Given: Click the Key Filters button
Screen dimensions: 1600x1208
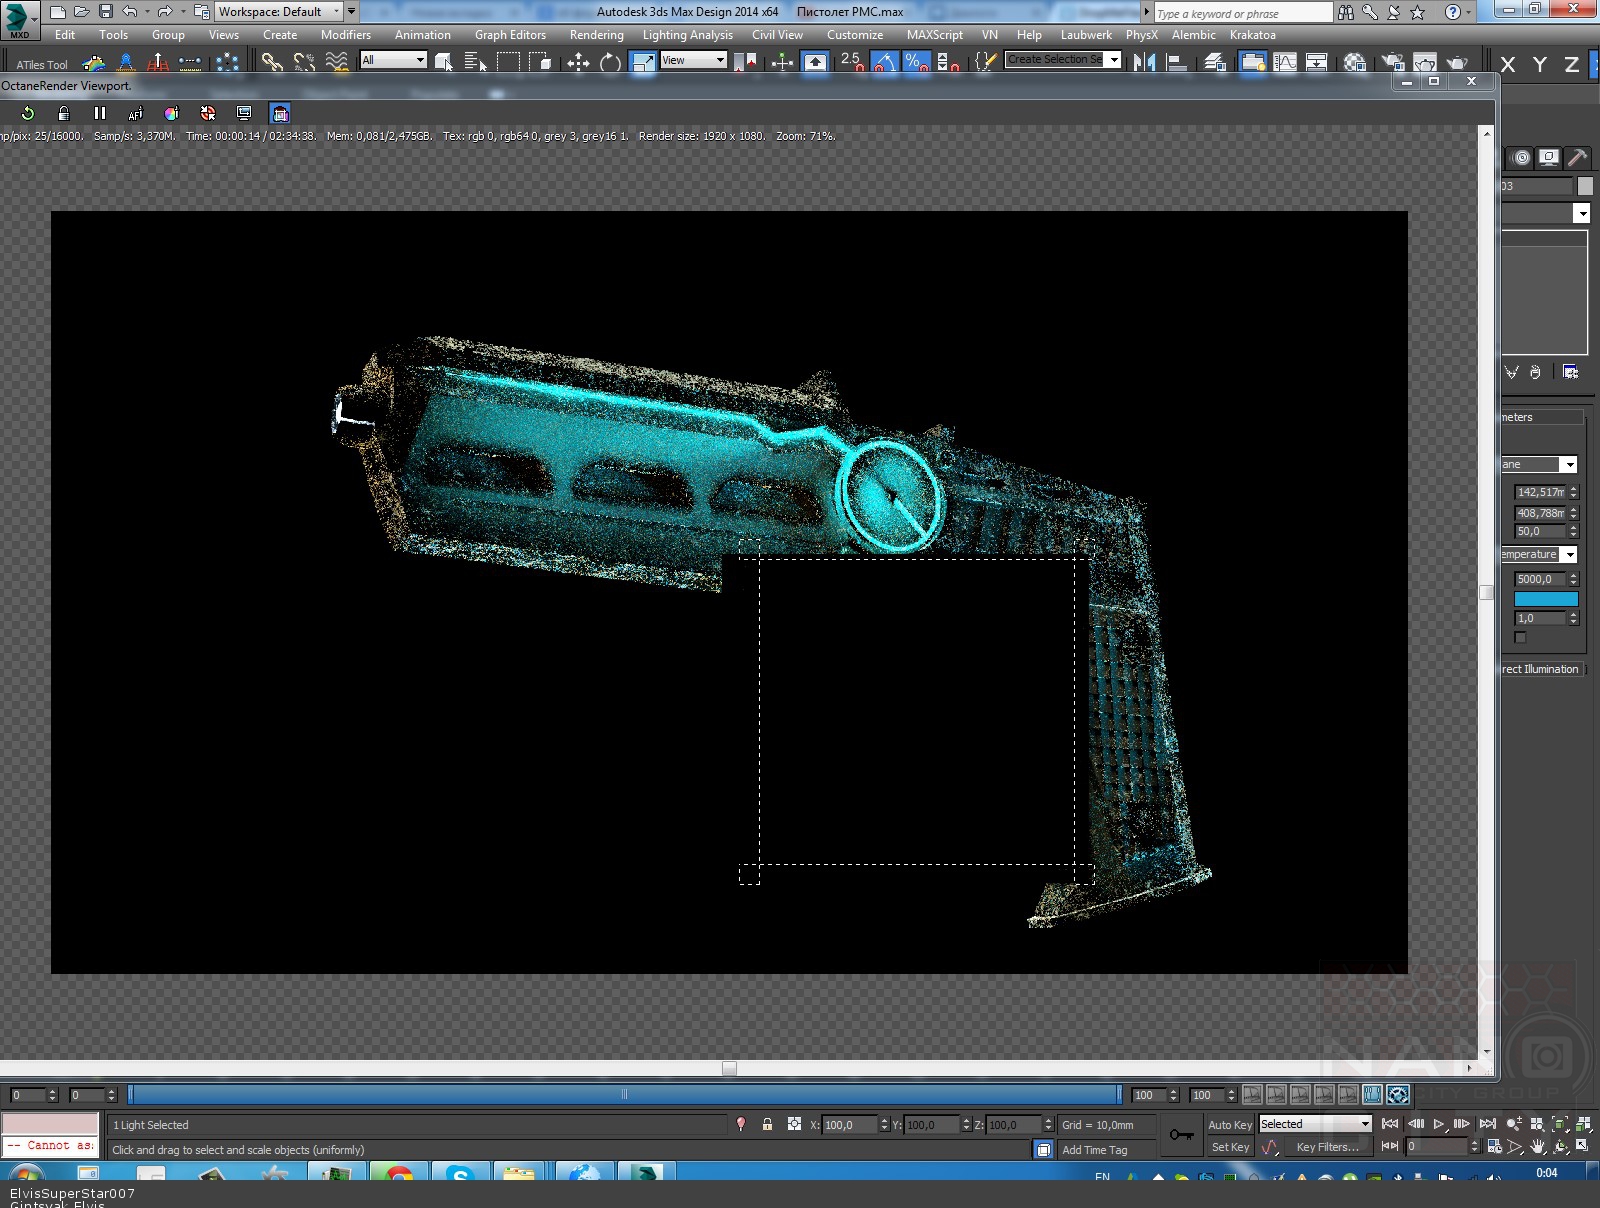Looking at the screenshot, I should (1327, 1147).
